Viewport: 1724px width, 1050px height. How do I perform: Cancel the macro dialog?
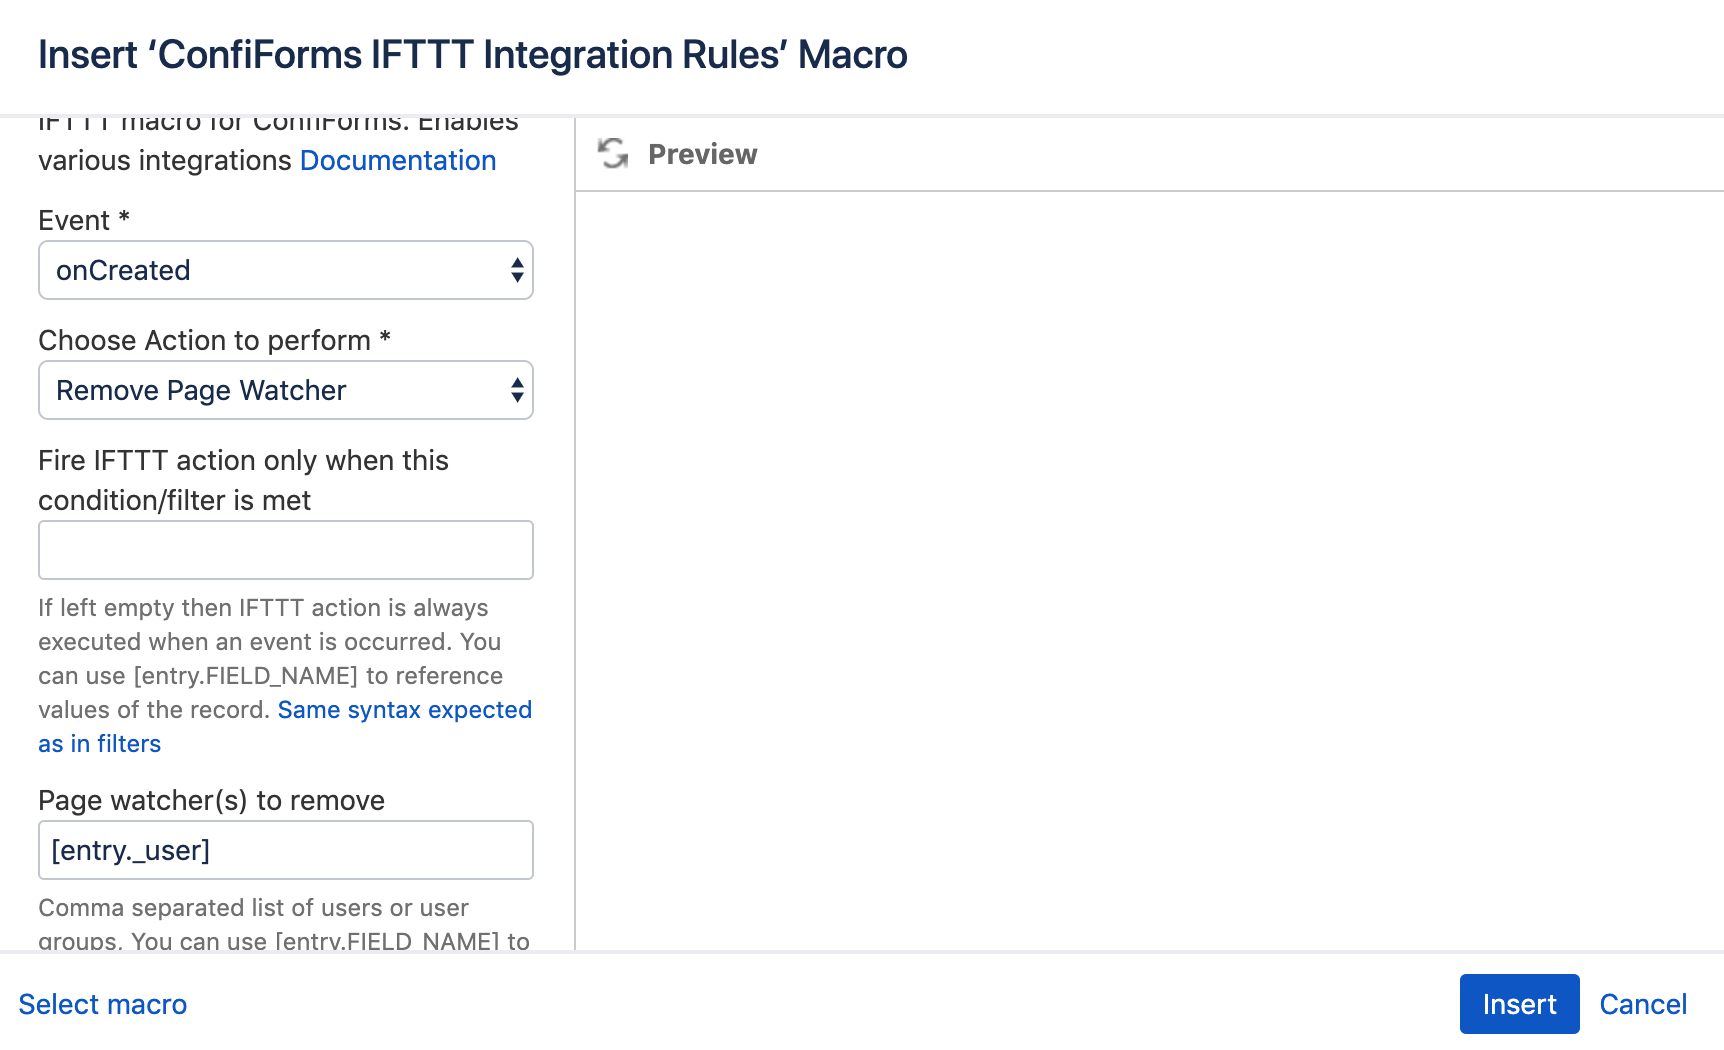click(x=1643, y=1004)
